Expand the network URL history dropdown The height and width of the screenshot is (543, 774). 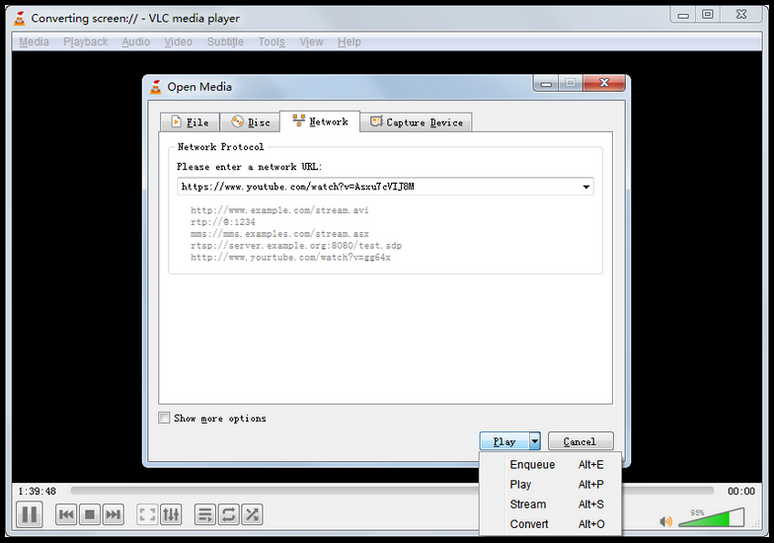pyautogui.click(x=585, y=187)
